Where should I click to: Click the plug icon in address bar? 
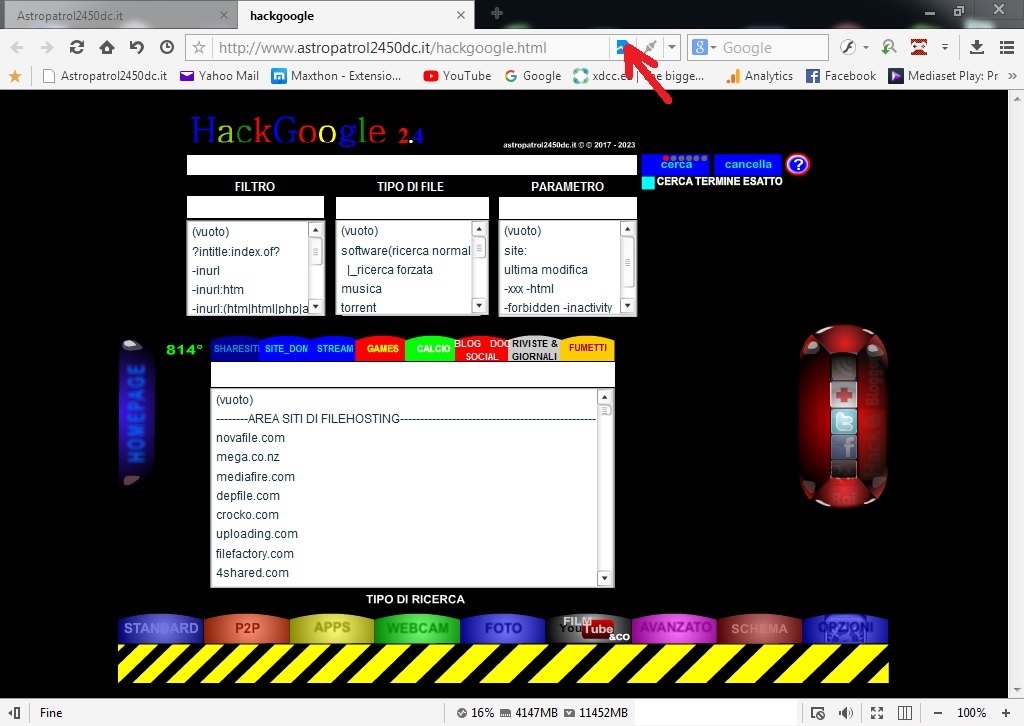(x=650, y=47)
